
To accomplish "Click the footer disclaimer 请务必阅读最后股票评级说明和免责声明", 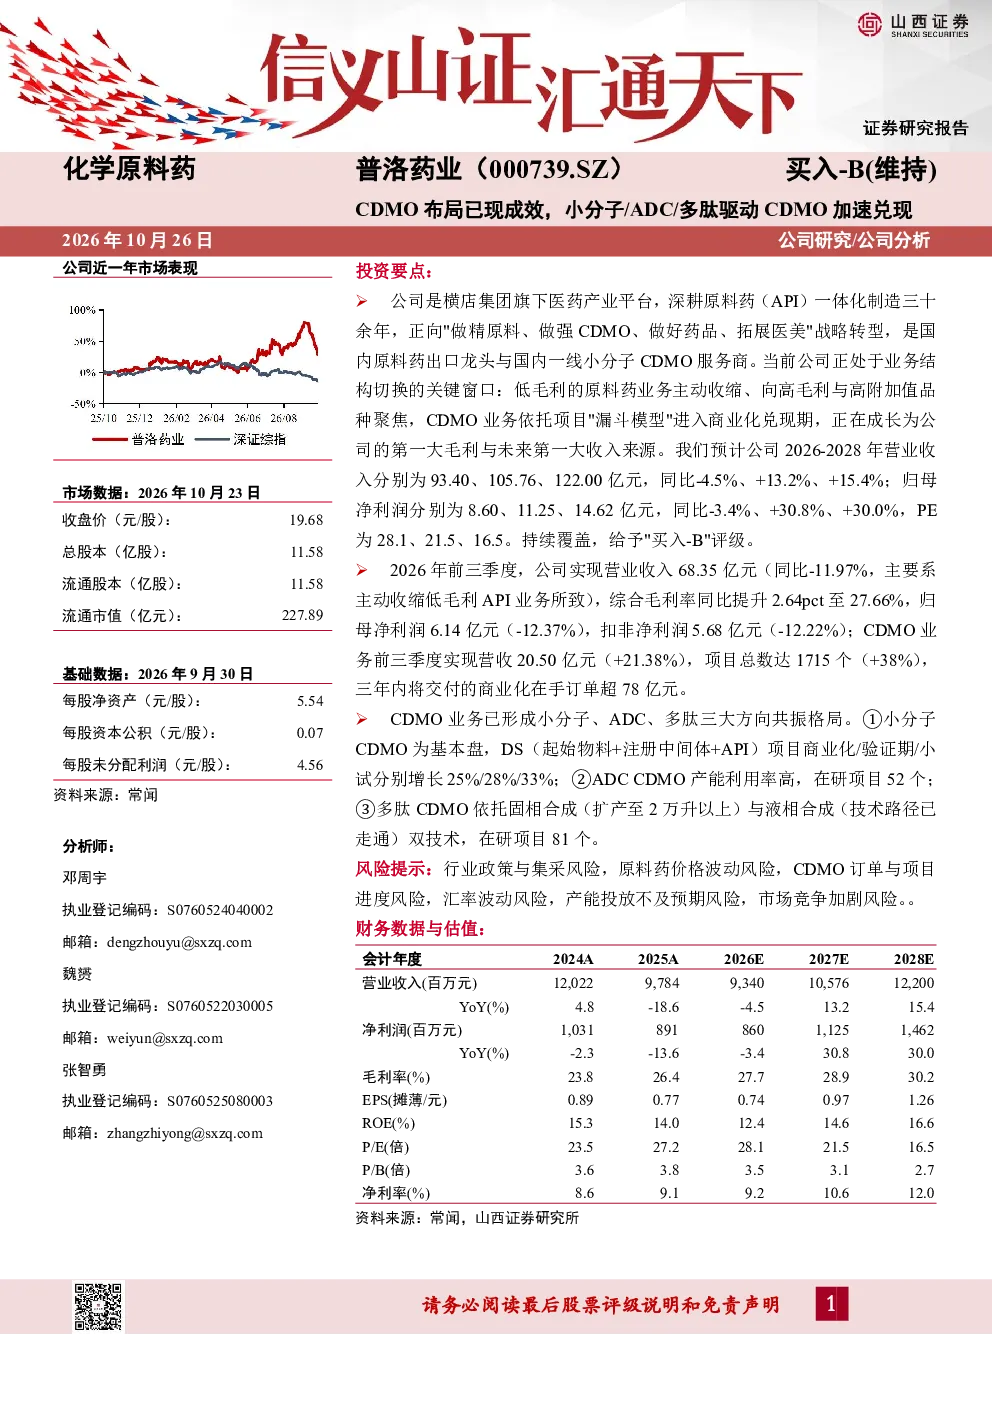I will [x=600, y=1305].
